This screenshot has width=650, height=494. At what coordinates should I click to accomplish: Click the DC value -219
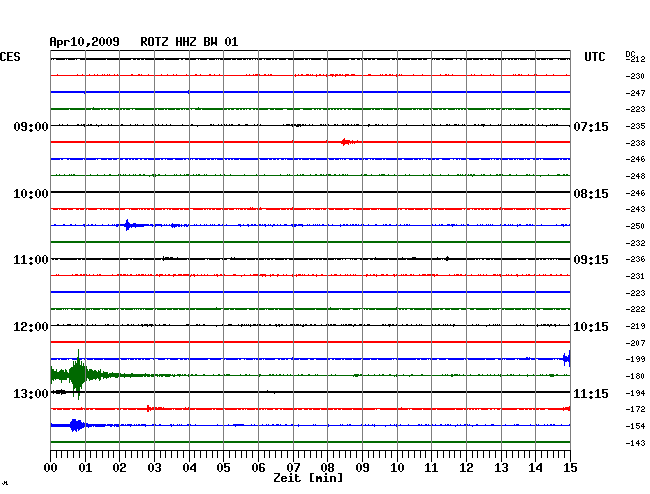coord(635,326)
